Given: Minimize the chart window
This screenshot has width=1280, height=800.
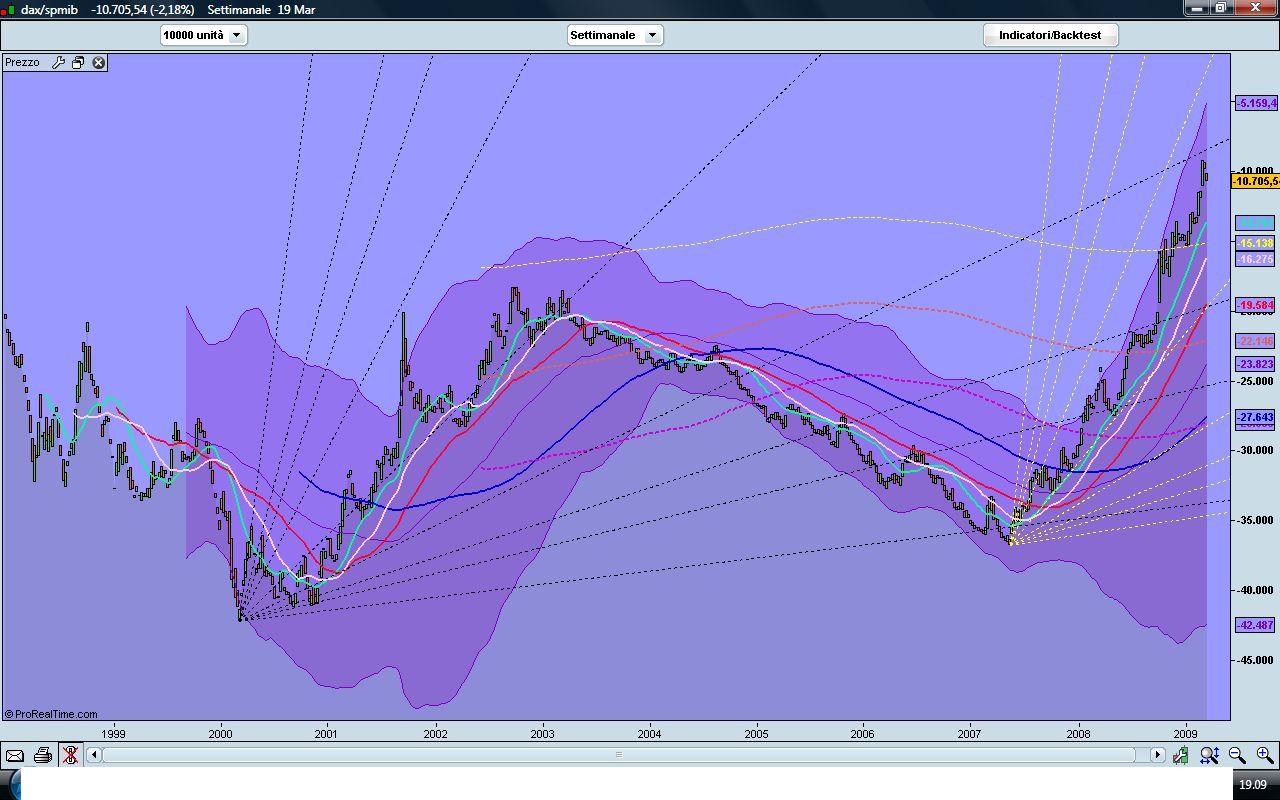Looking at the screenshot, I should [x=1197, y=7].
